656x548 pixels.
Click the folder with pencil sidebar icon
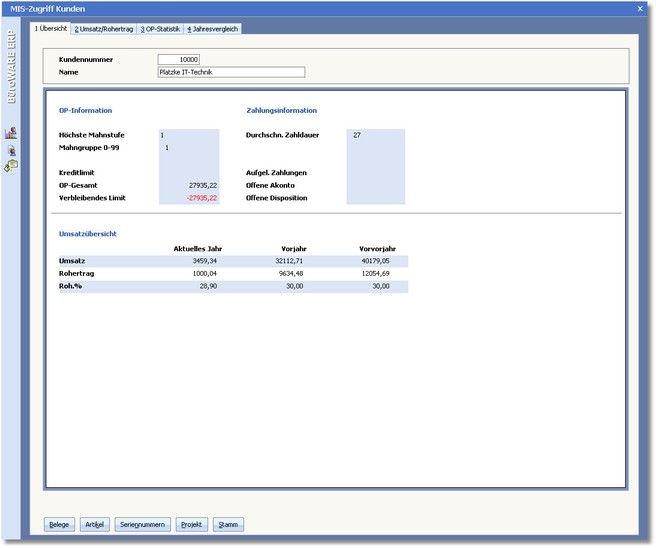[11, 165]
